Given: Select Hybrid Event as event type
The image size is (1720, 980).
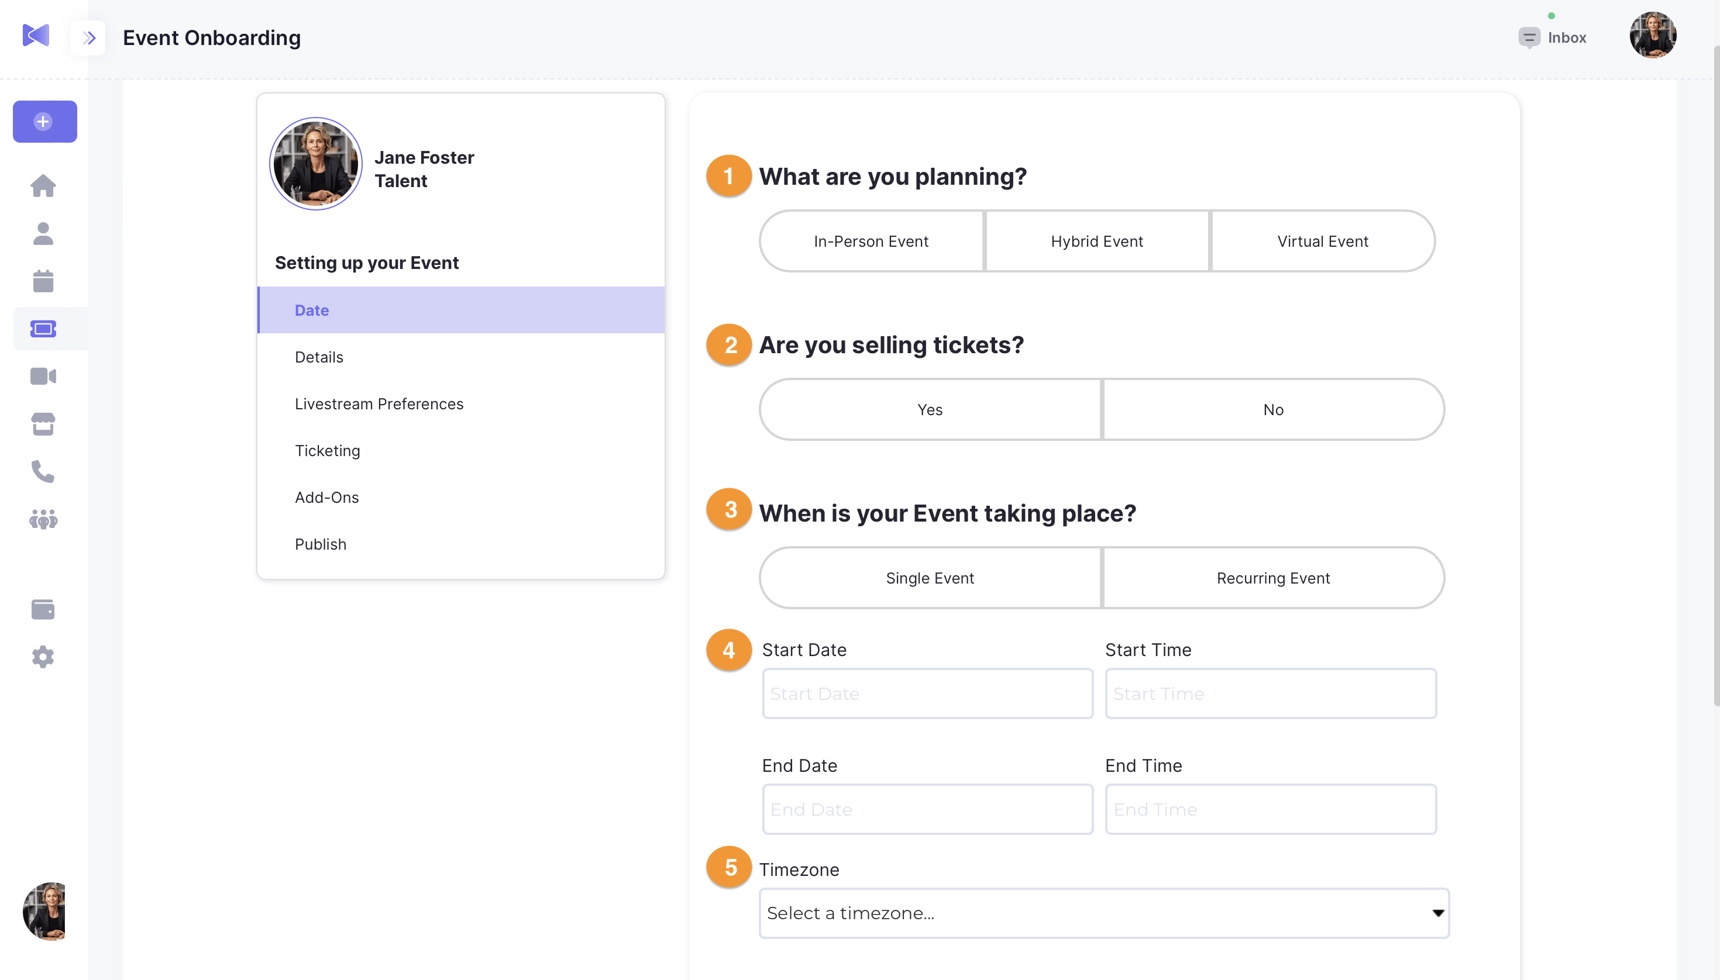Looking at the screenshot, I should pyautogui.click(x=1096, y=240).
